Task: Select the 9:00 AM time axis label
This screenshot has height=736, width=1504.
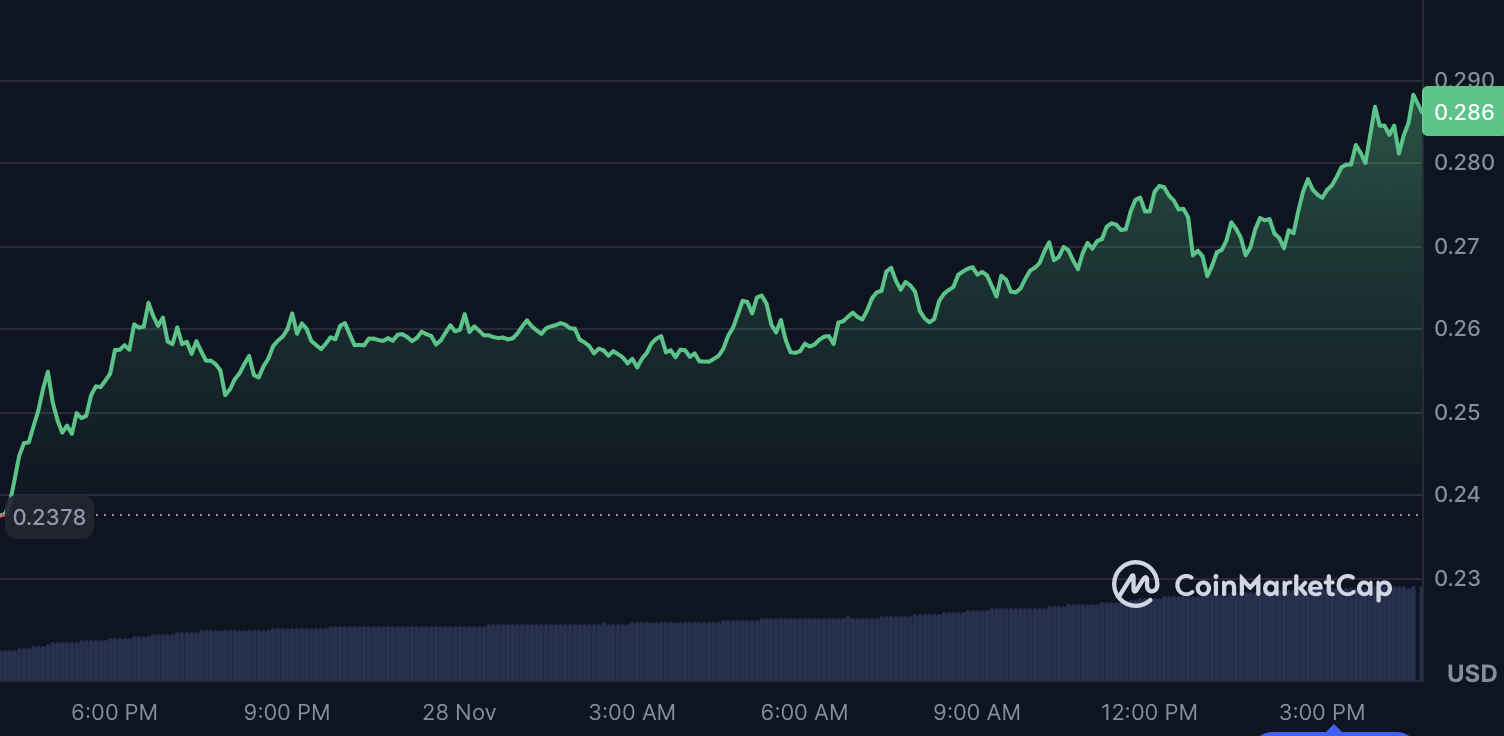Action: 977,713
